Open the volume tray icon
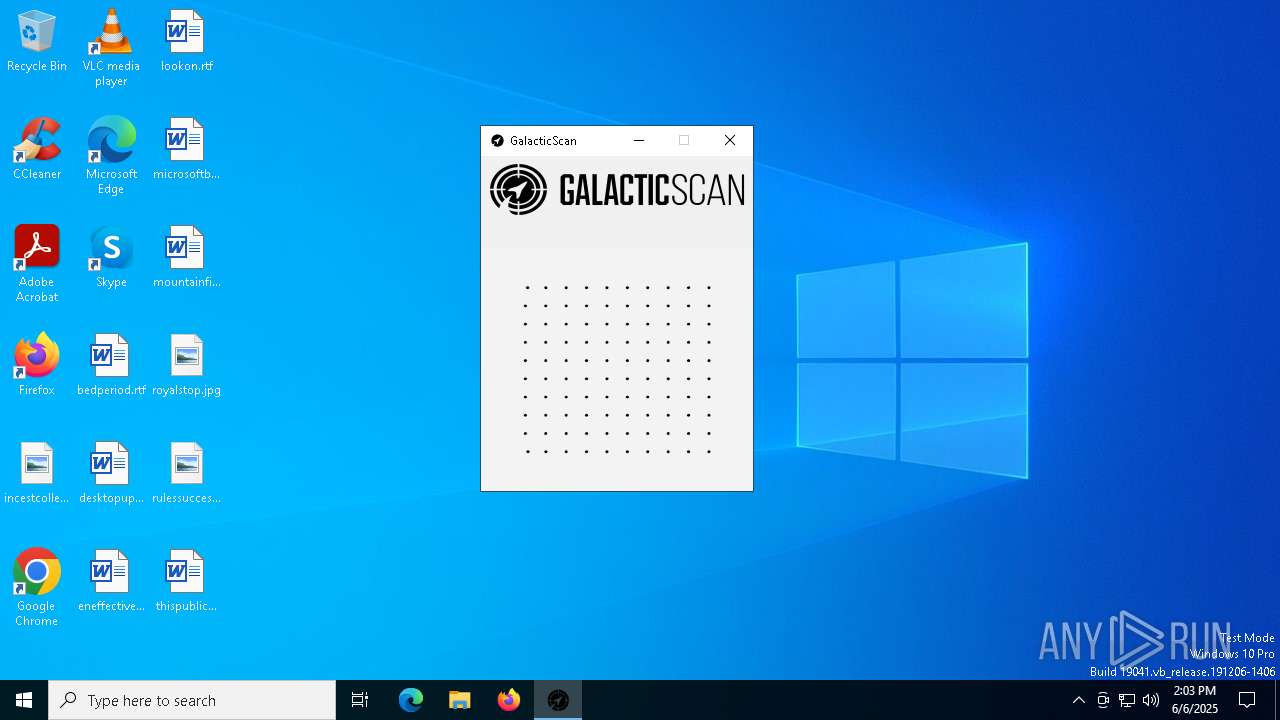 click(1151, 700)
